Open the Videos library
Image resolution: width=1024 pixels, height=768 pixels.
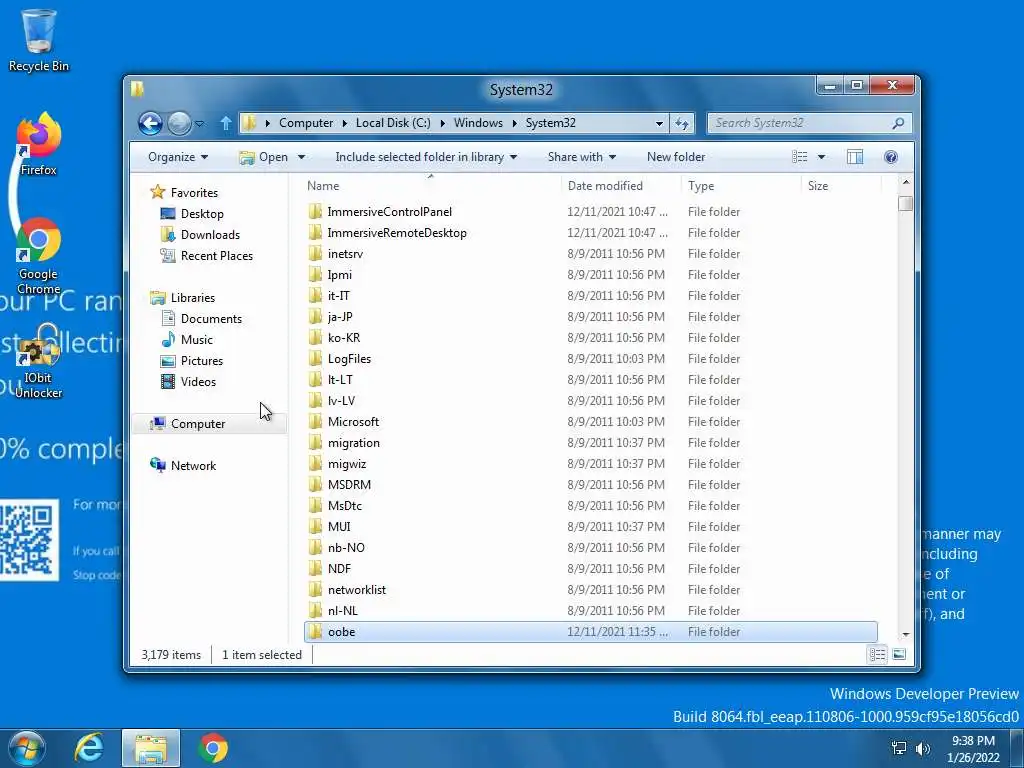click(198, 381)
